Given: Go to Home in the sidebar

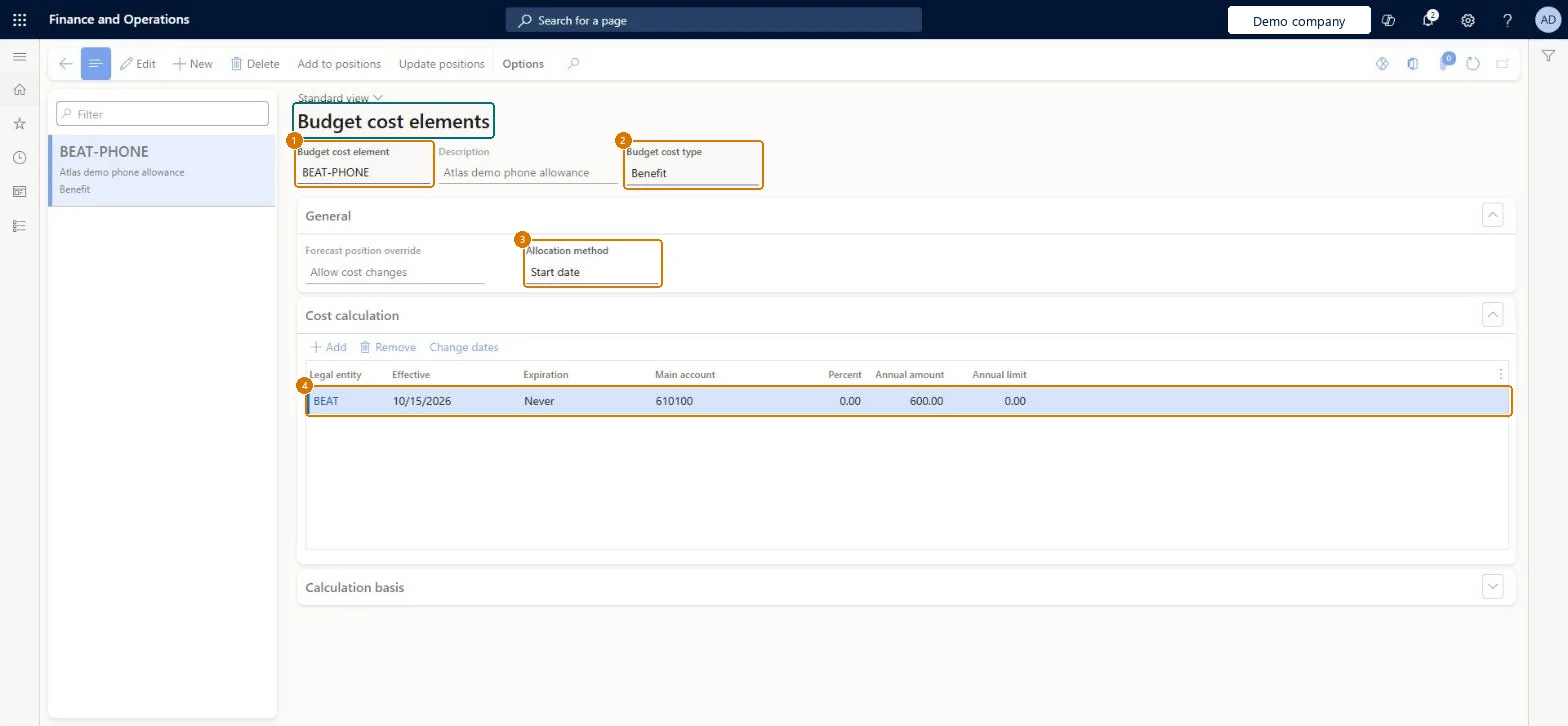Looking at the screenshot, I should click(x=19, y=90).
